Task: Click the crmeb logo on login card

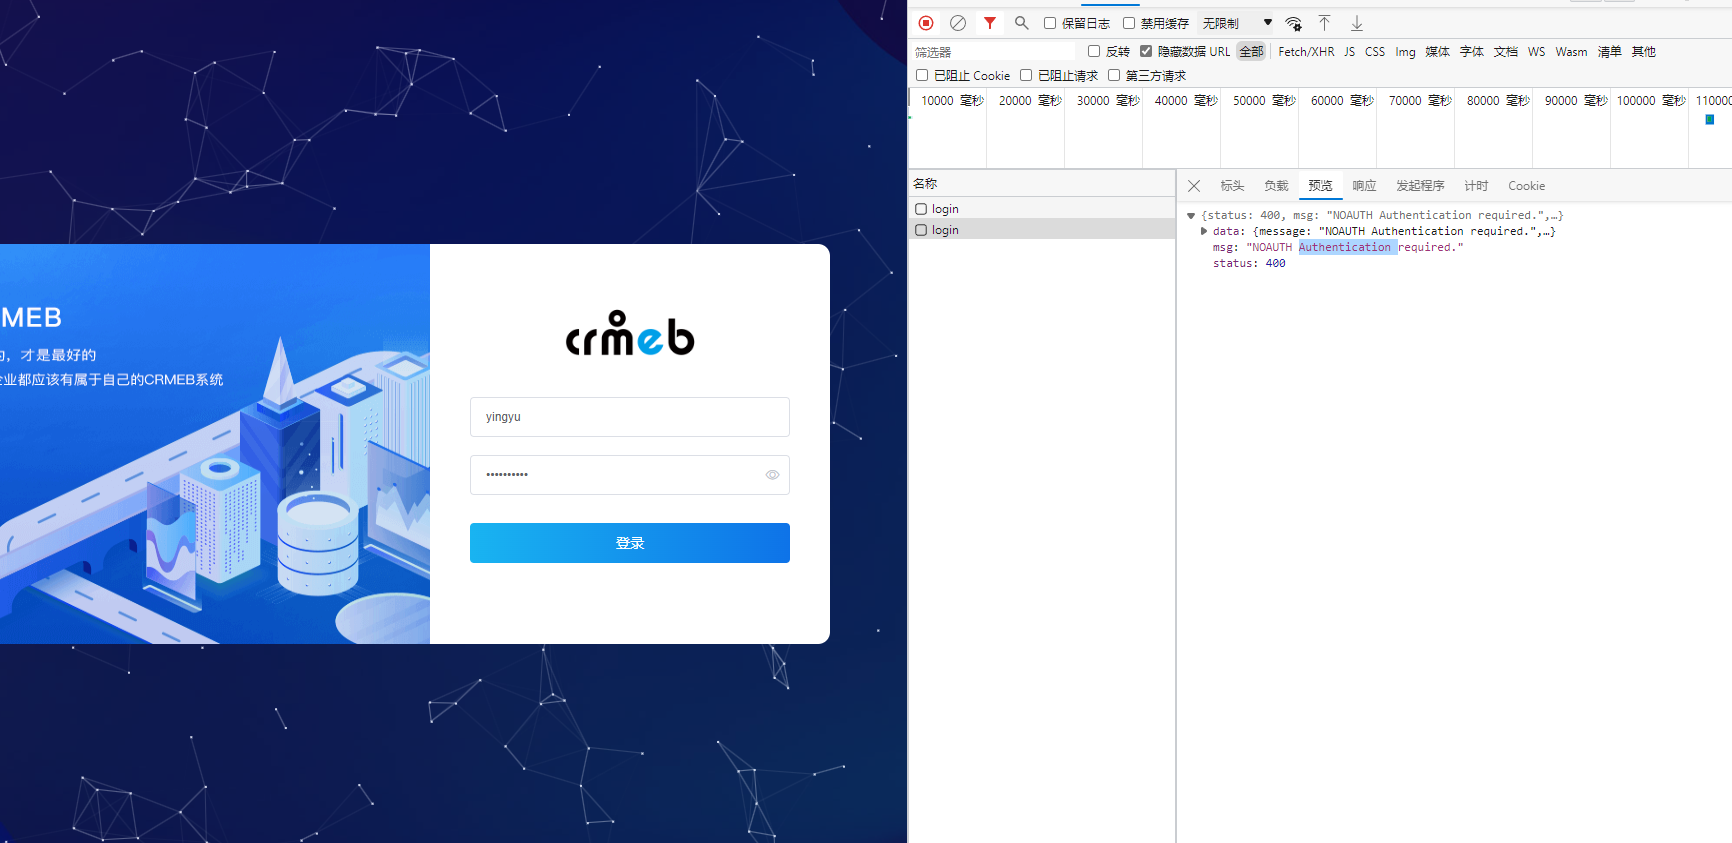Action: point(630,334)
